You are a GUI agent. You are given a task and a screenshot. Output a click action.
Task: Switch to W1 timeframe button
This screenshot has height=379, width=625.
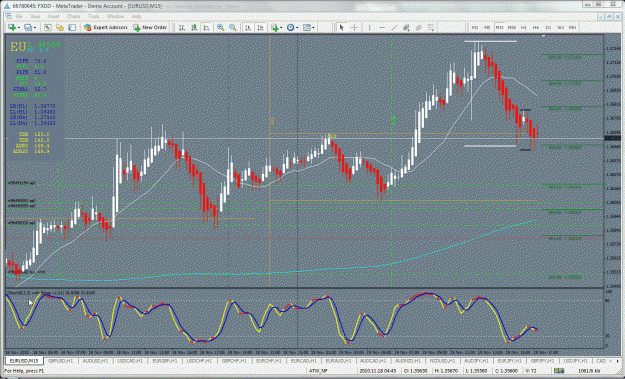pyautogui.click(x=561, y=27)
